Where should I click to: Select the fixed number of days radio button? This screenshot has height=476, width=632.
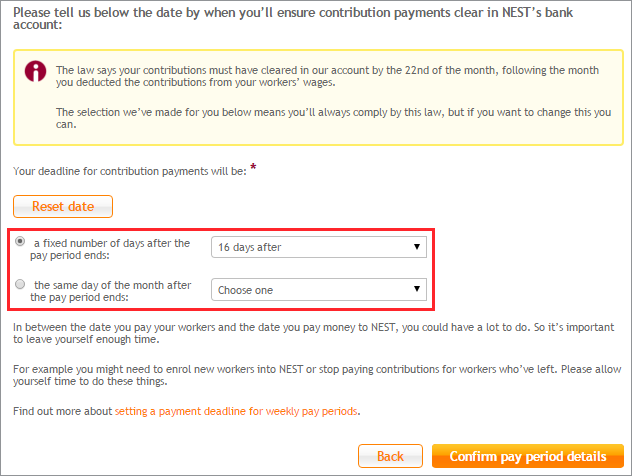(20, 241)
